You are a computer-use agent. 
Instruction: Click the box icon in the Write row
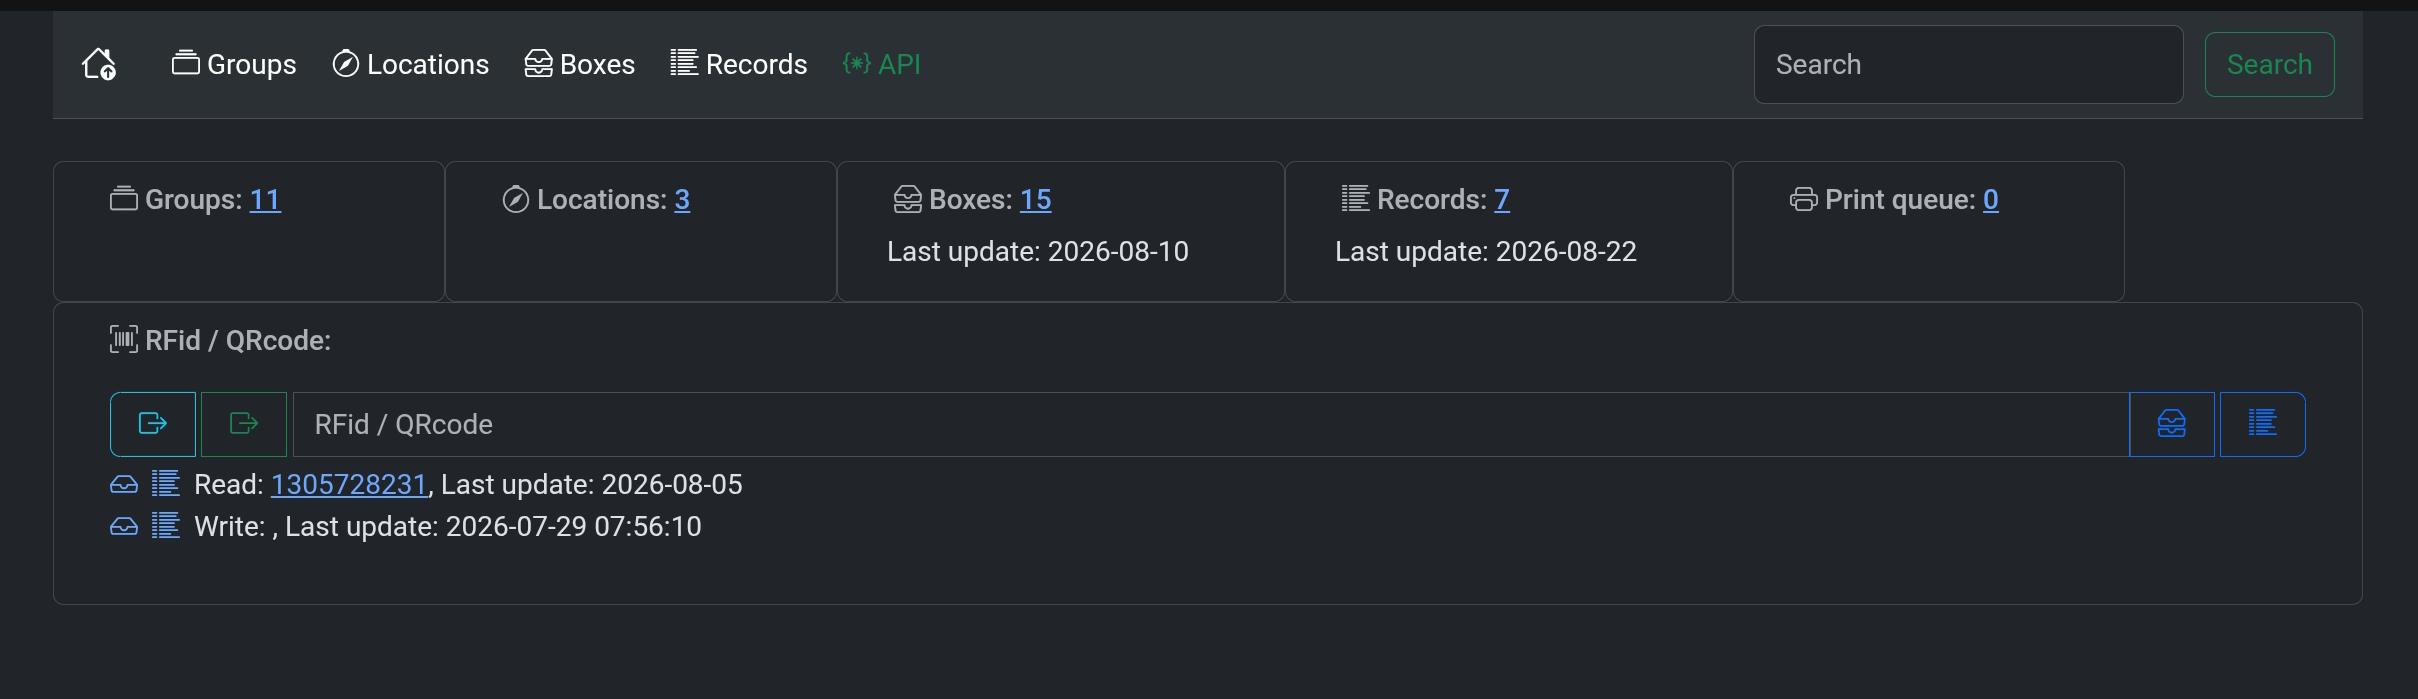pos(124,526)
